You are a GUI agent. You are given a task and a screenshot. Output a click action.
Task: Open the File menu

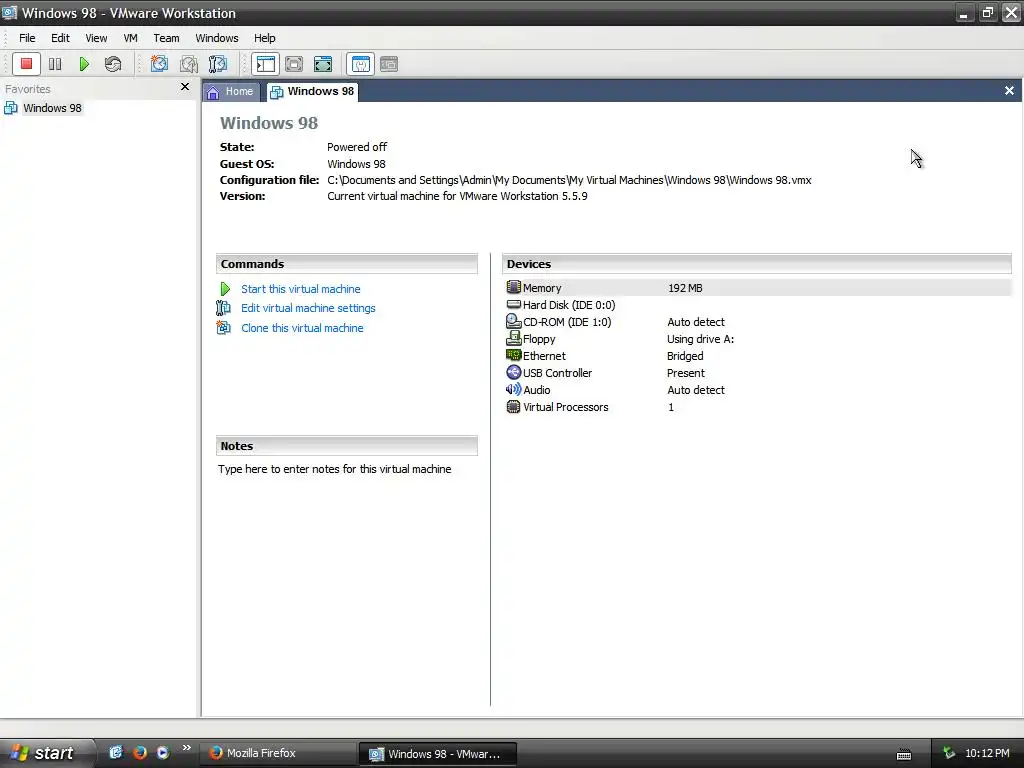(x=27, y=38)
